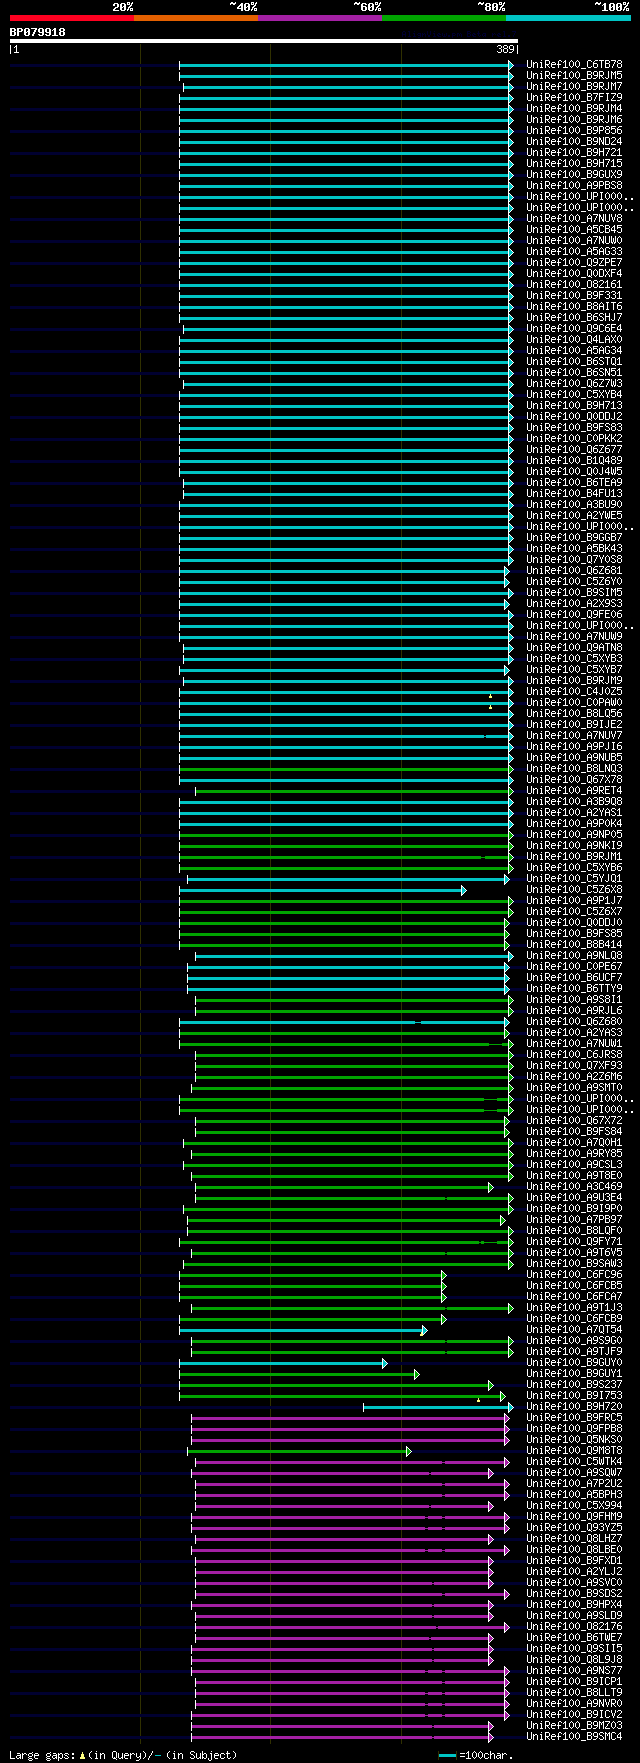Image resolution: width=640 pixels, height=1763 pixels.
Task: Select label UniRef100_A7QT54
Action: [574, 1329]
